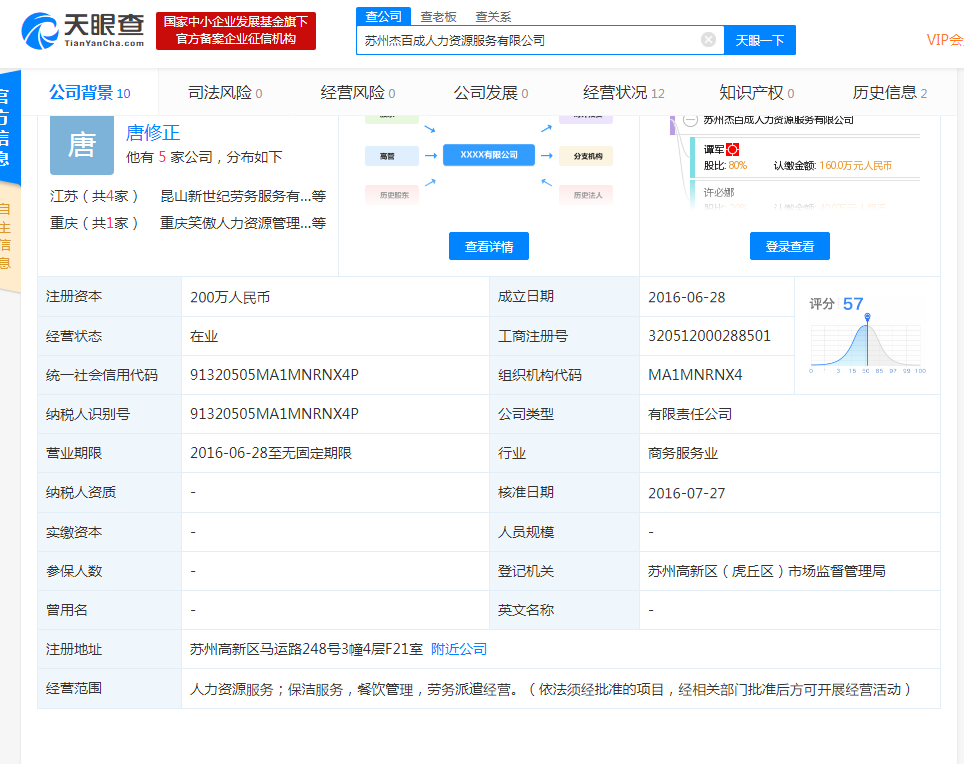964x764 pixels.
Task: Click the business status value 在业
Action: (x=204, y=336)
